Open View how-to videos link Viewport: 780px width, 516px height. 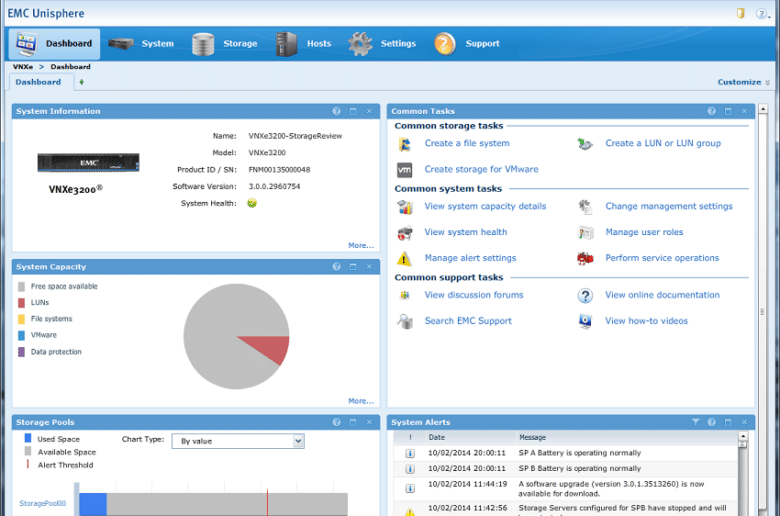pyautogui.click(x=646, y=321)
